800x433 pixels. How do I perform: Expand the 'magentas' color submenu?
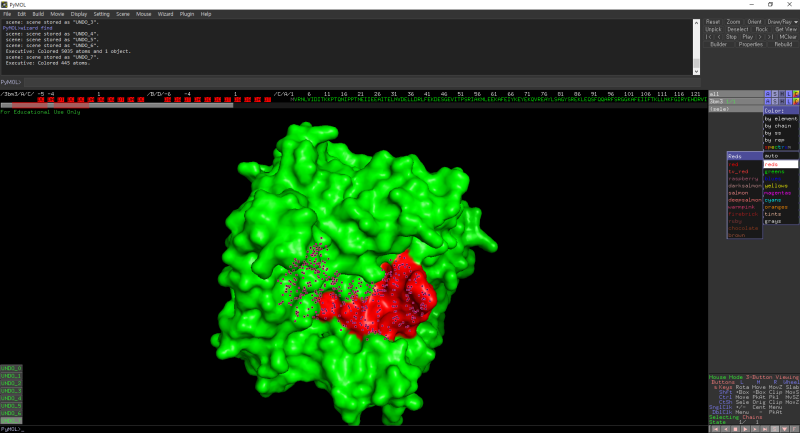[781, 193]
